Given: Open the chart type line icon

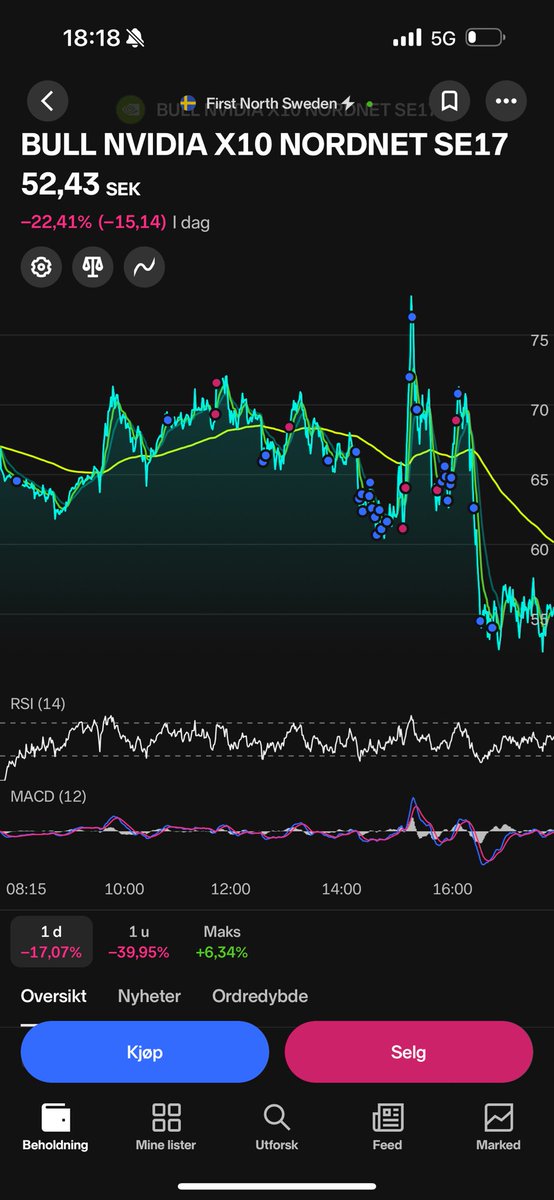Looking at the screenshot, I should [x=144, y=267].
